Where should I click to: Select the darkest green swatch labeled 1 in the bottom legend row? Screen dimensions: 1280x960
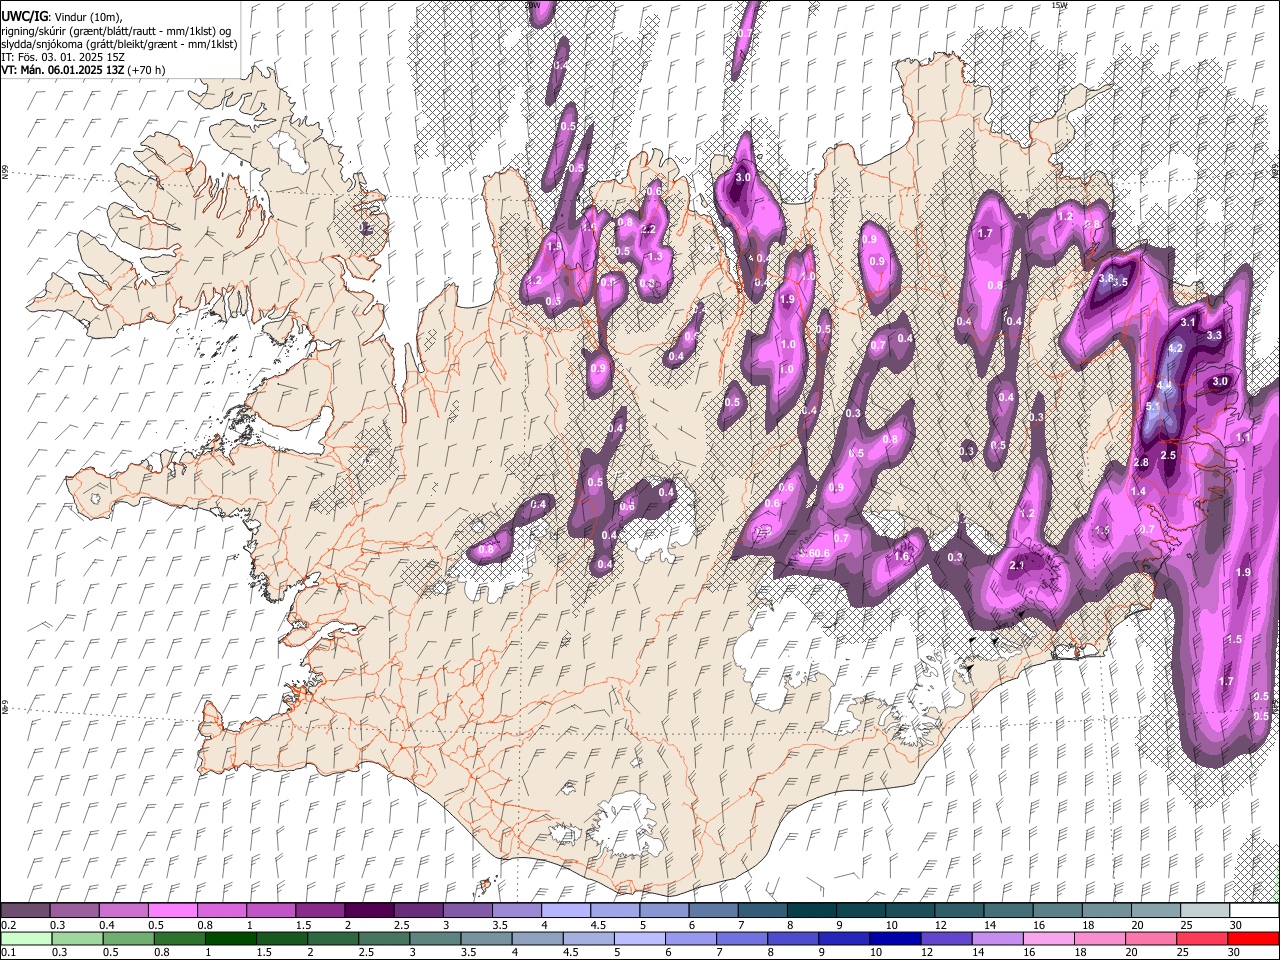pos(231,938)
